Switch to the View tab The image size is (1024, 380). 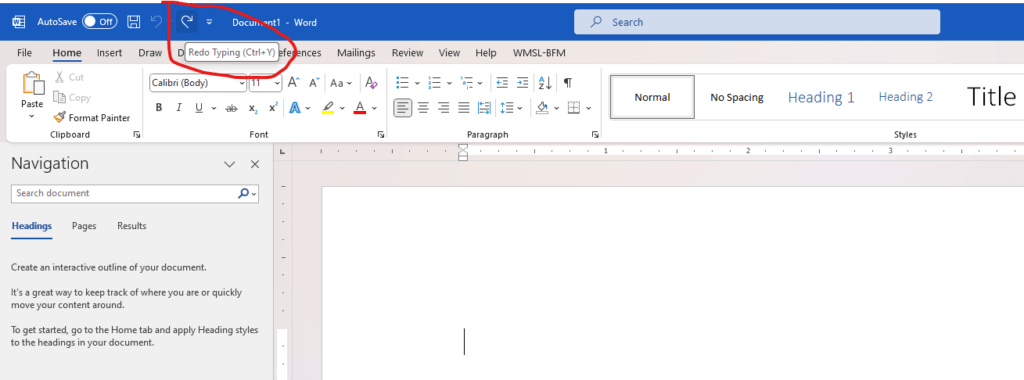tap(449, 53)
